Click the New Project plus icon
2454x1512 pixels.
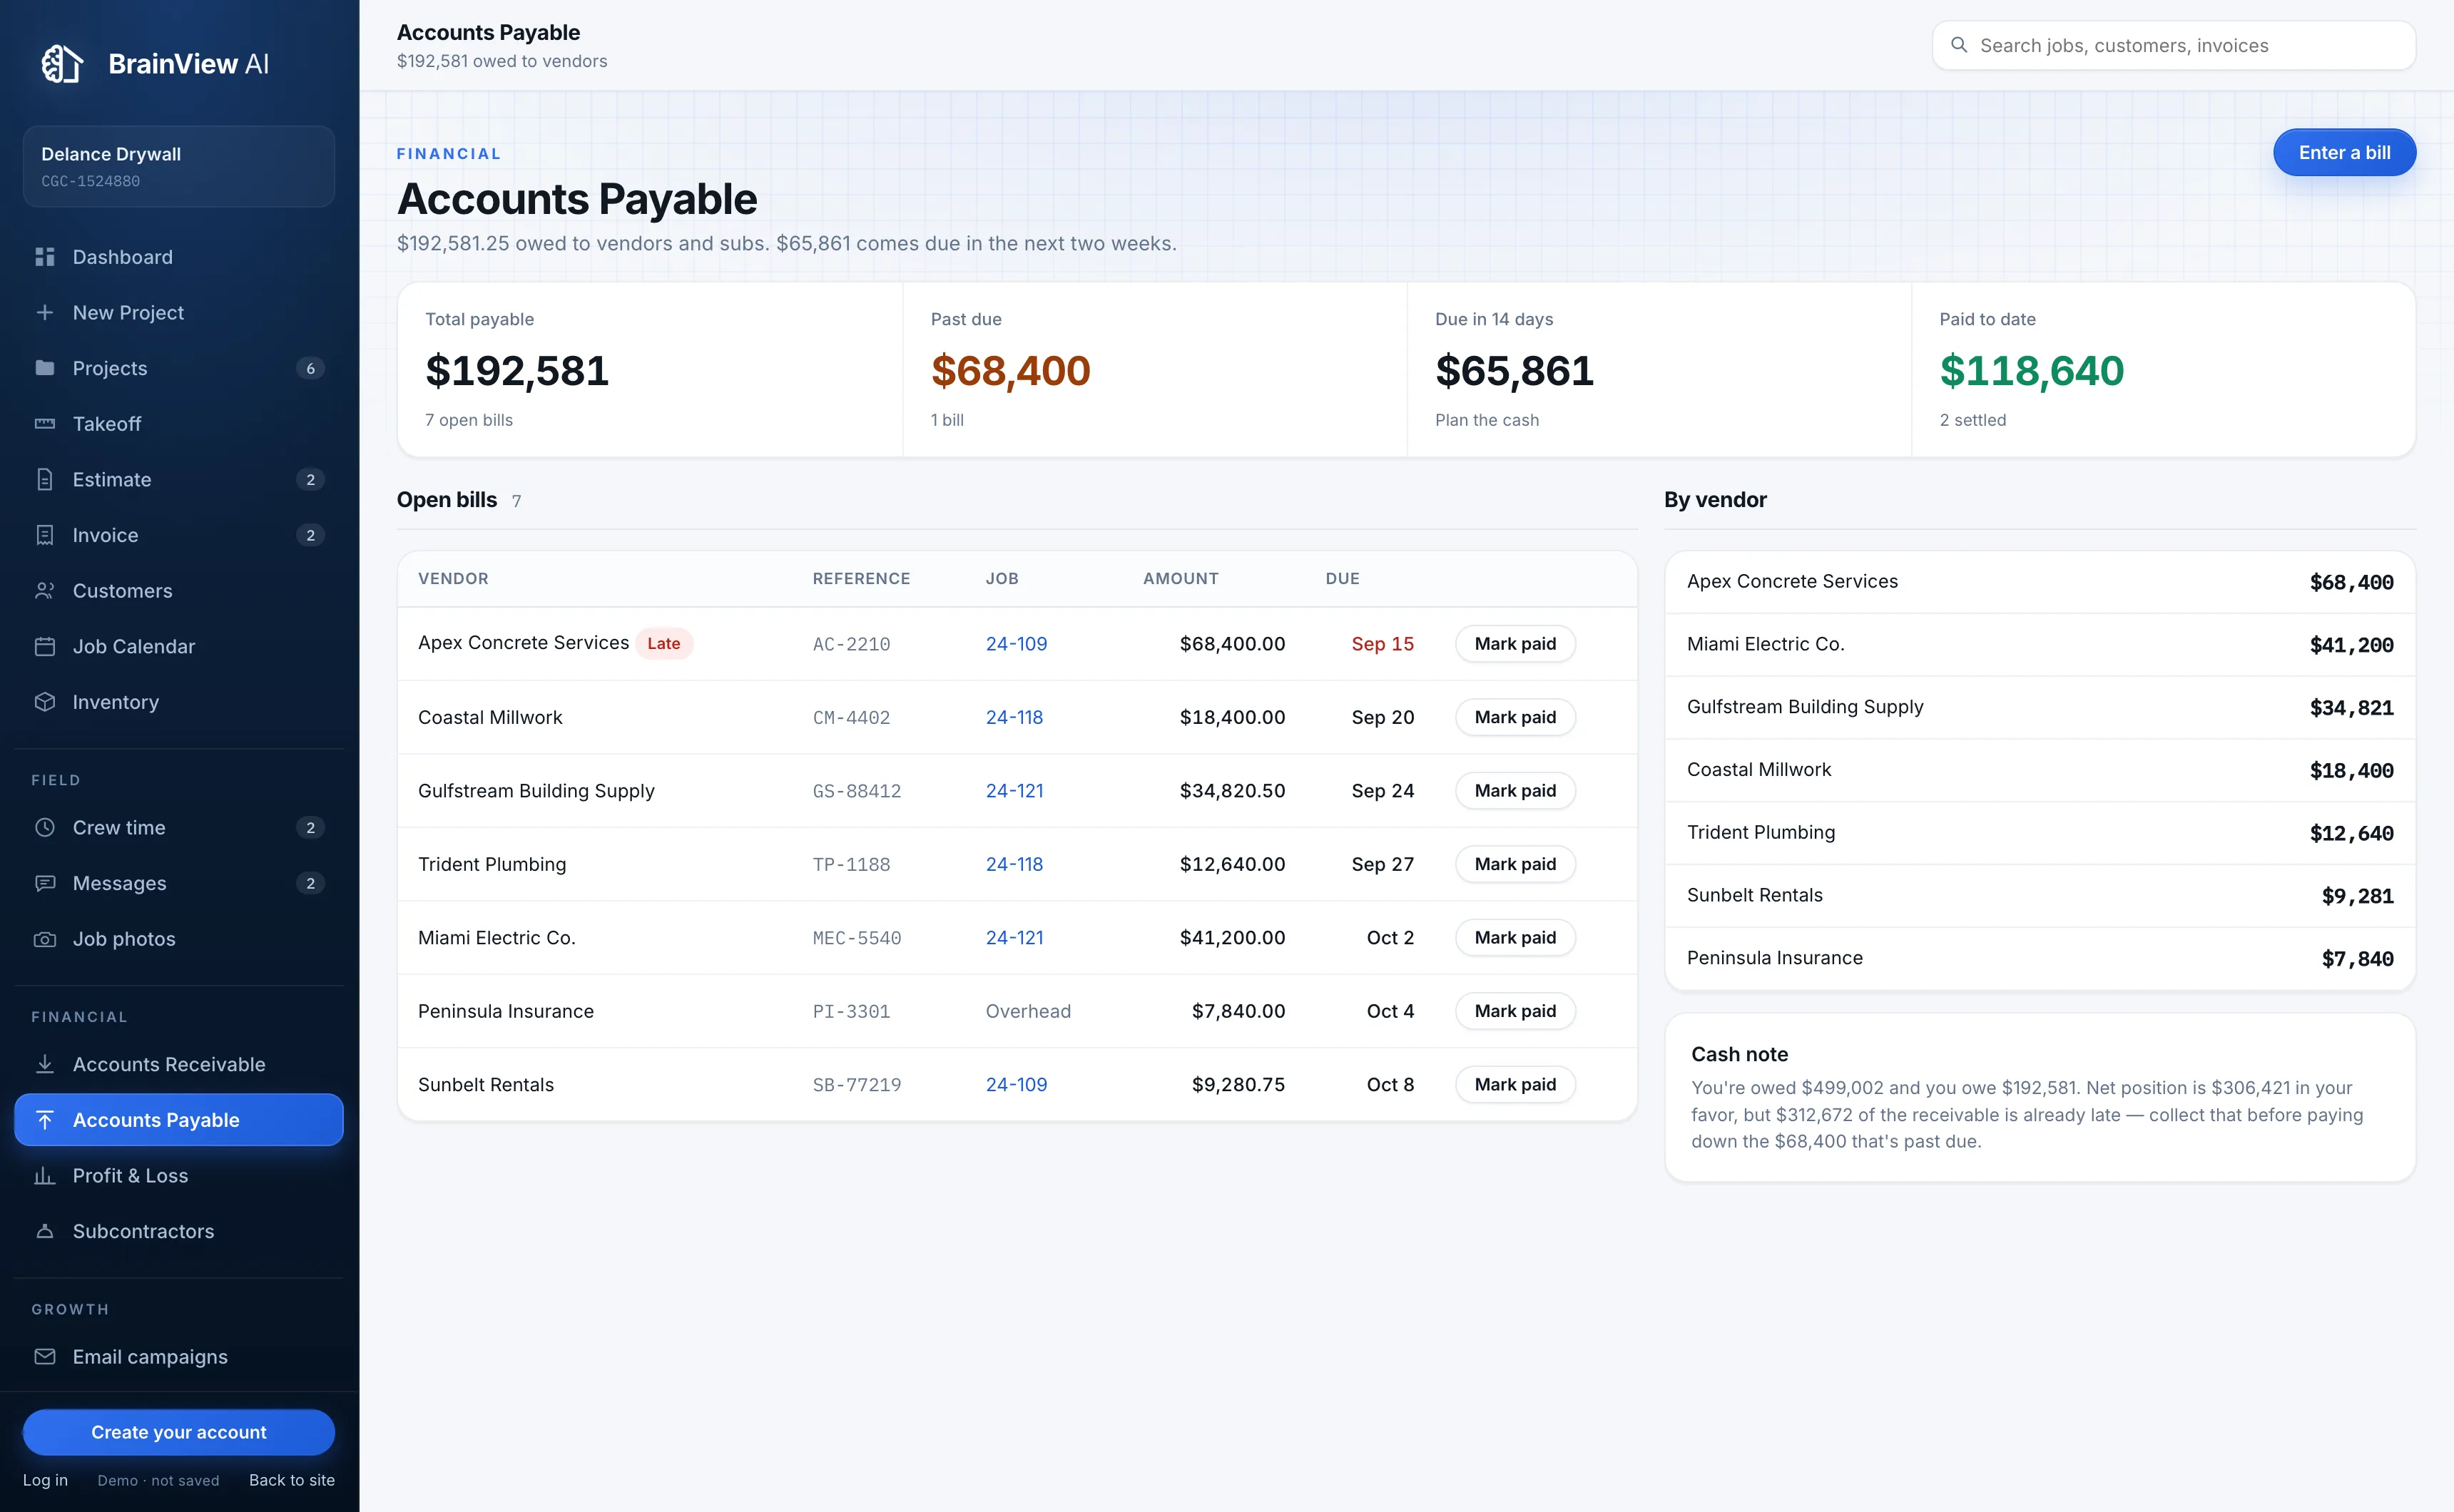tap(45, 313)
